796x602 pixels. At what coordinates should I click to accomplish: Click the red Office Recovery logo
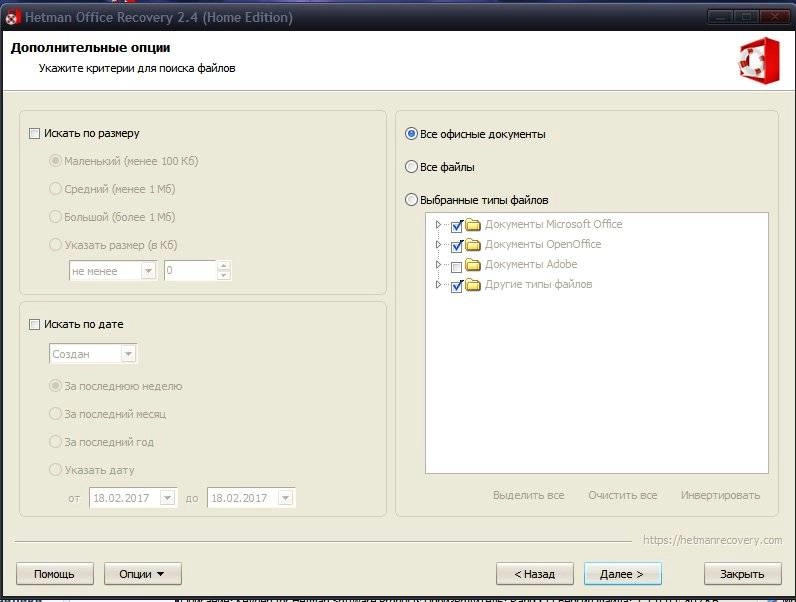click(x=759, y=60)
